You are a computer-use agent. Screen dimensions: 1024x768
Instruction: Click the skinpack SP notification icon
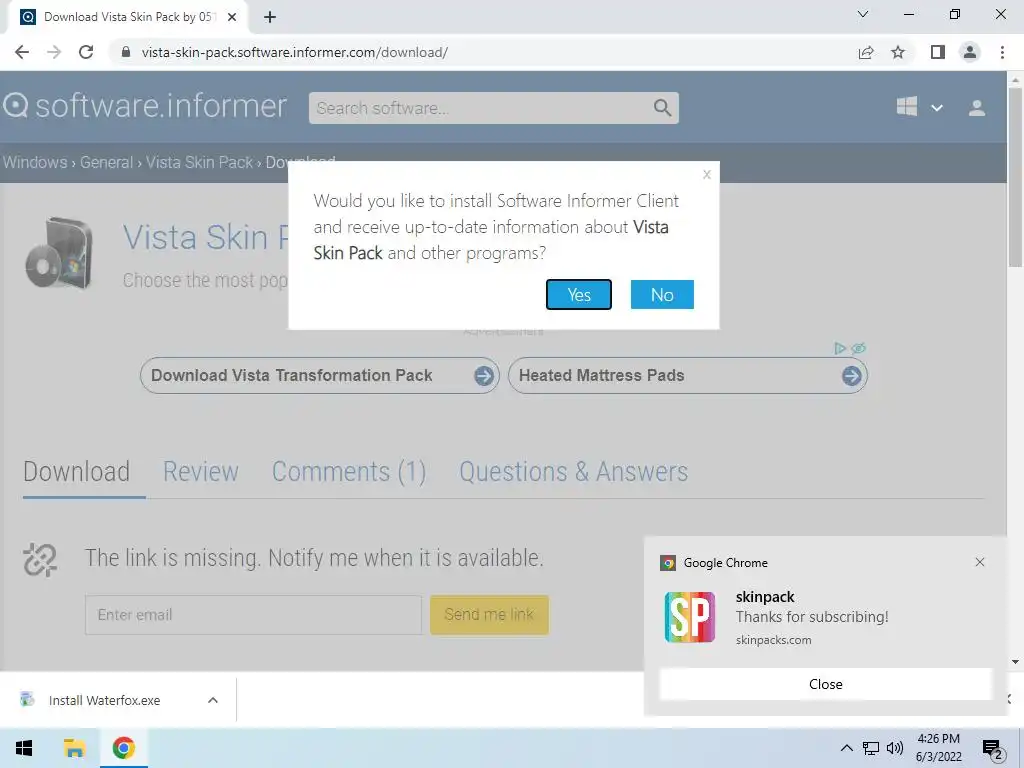(x=690, y=617)
